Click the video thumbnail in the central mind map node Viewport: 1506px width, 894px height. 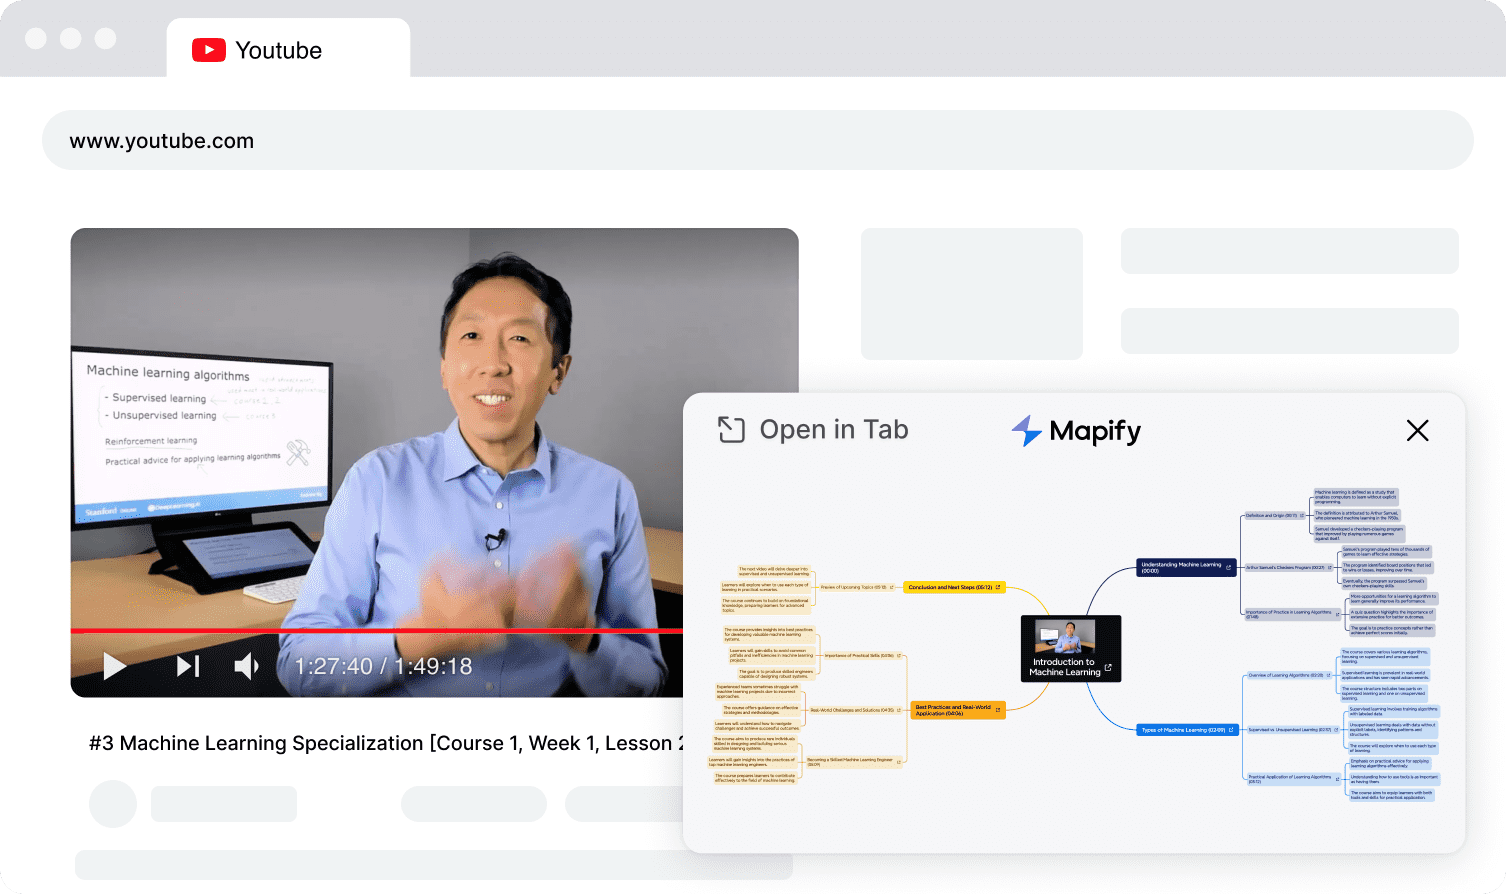pos(1064,637)
